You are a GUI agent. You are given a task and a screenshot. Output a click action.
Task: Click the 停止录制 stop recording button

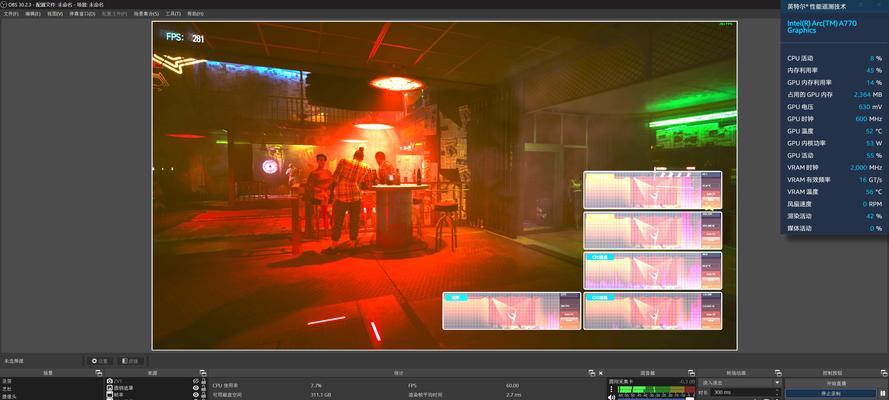(831, 393)
